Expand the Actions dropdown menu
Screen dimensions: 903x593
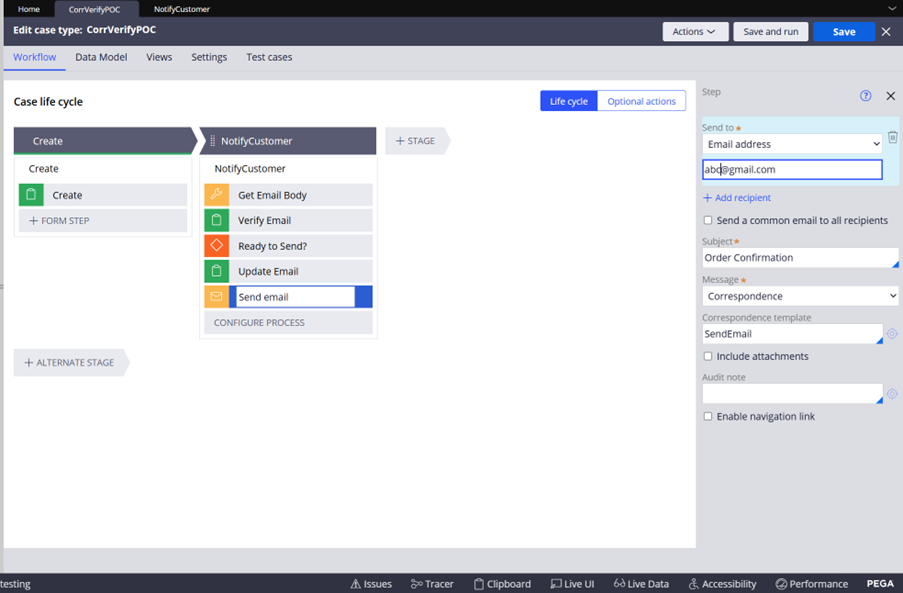point(694,32)
